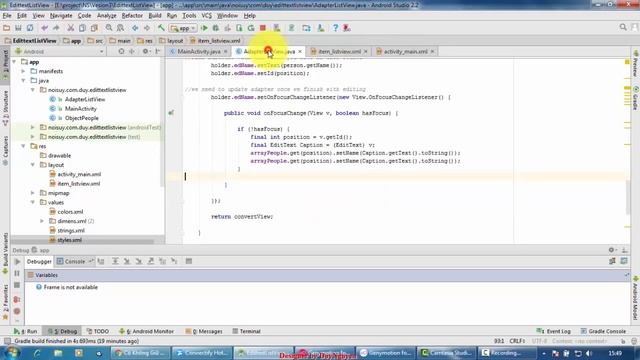This screenshot has width=640, height=360.
Task: Click Scroll from Source target icon
Action: pyautogui.click(x=121, y=51)
